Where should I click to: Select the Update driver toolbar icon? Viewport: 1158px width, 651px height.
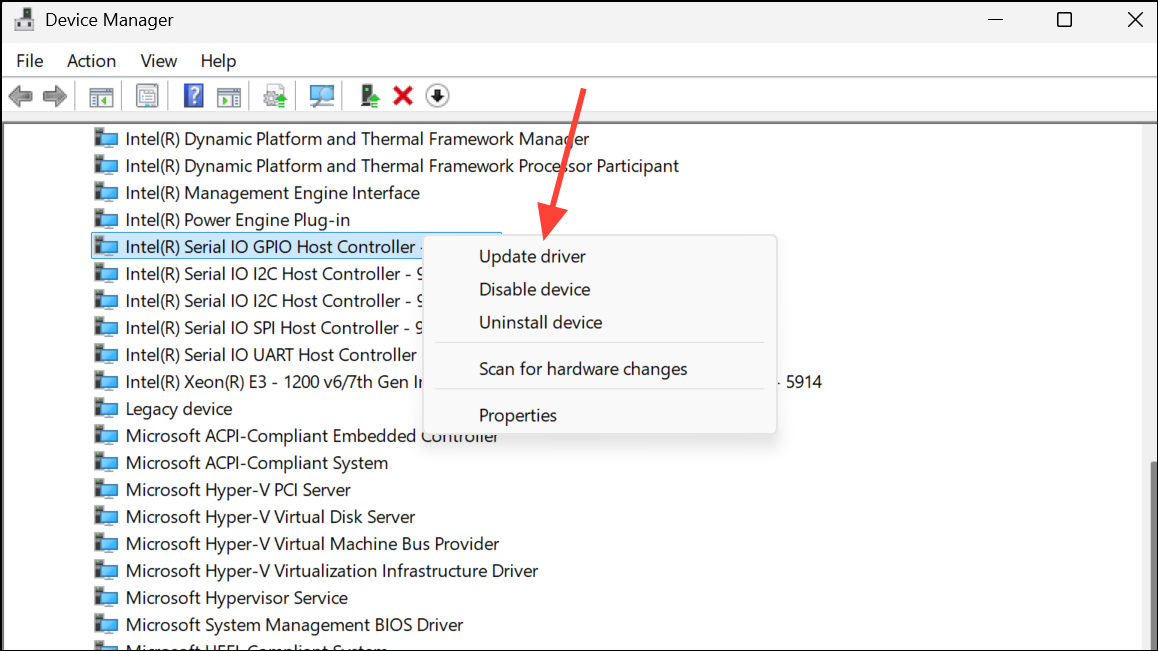click(x=273, y=95)
